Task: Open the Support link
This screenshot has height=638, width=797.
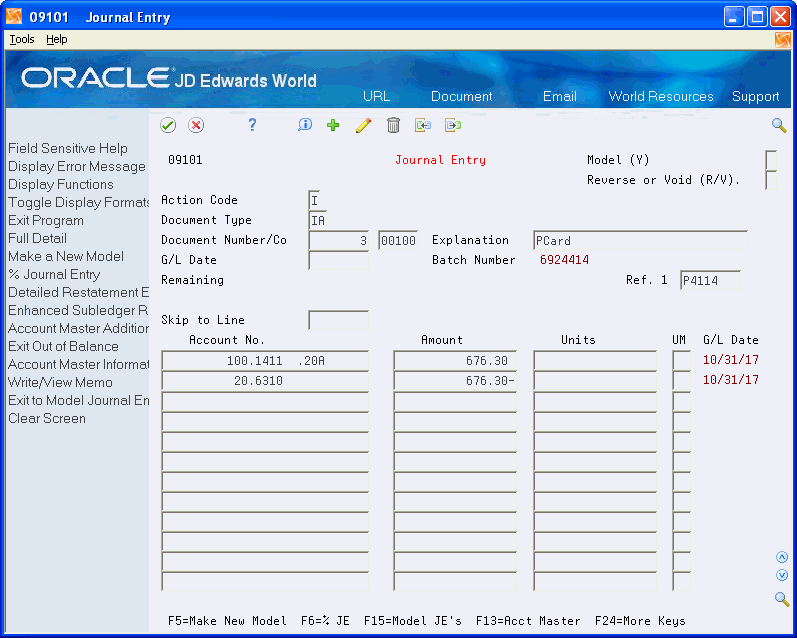Action: click(x=755, y=96)
